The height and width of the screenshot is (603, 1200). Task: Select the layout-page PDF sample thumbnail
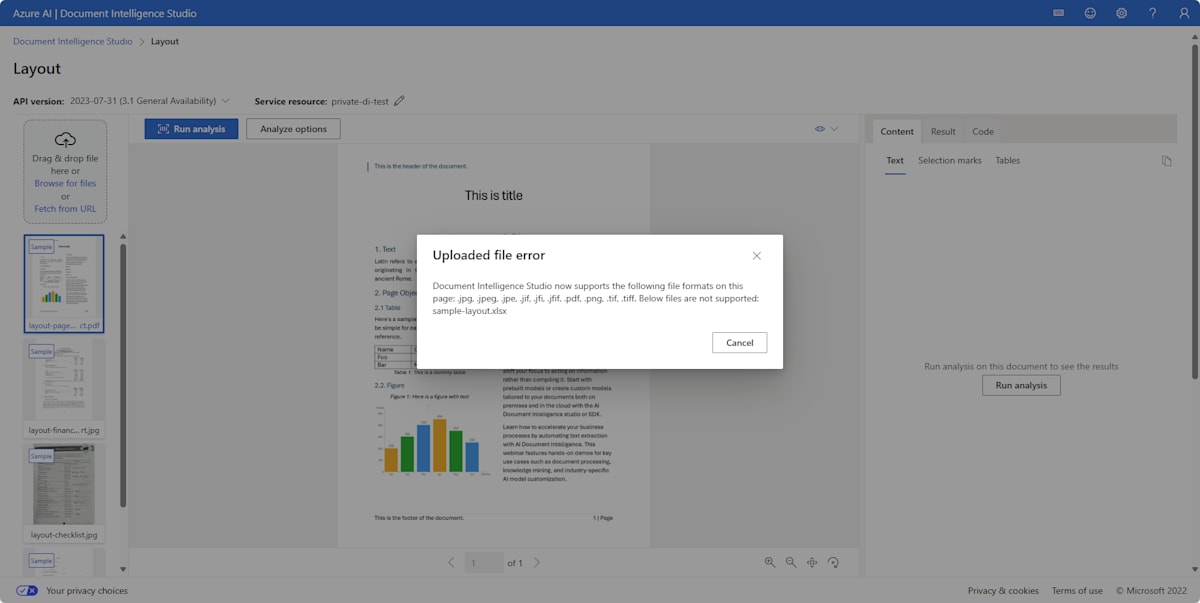tap(64, 283)
